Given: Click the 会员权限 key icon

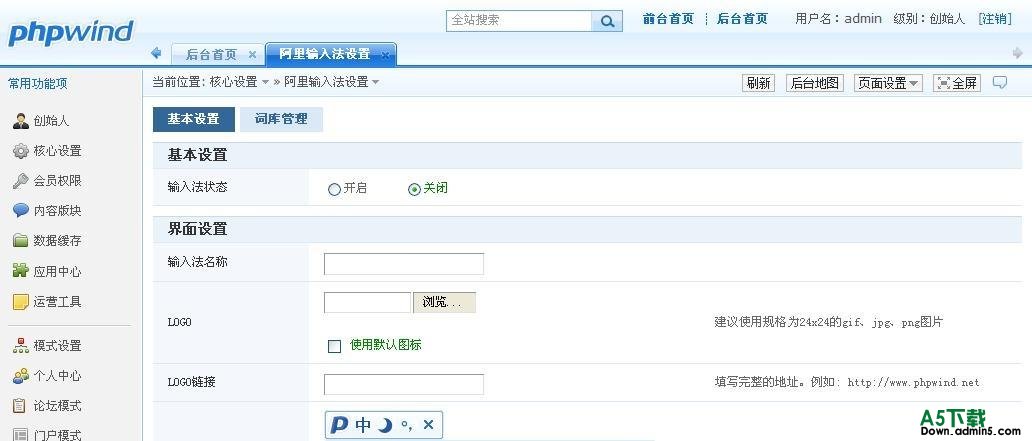Looking at the screenshot, I should tap(21, 181).
